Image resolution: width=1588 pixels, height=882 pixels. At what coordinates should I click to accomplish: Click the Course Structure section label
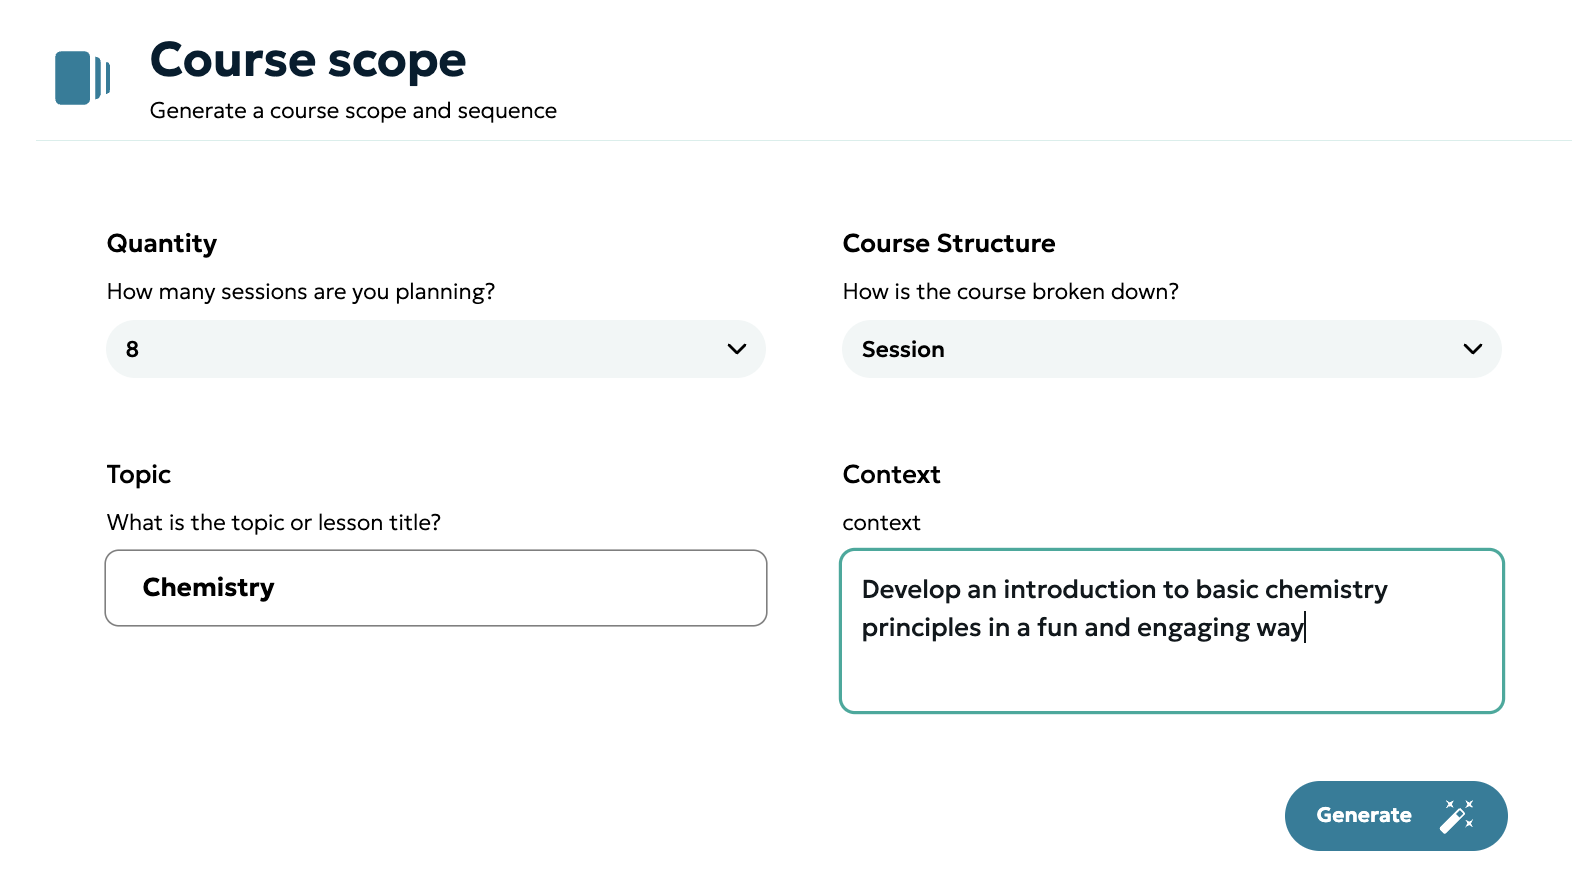click(949, 244)
